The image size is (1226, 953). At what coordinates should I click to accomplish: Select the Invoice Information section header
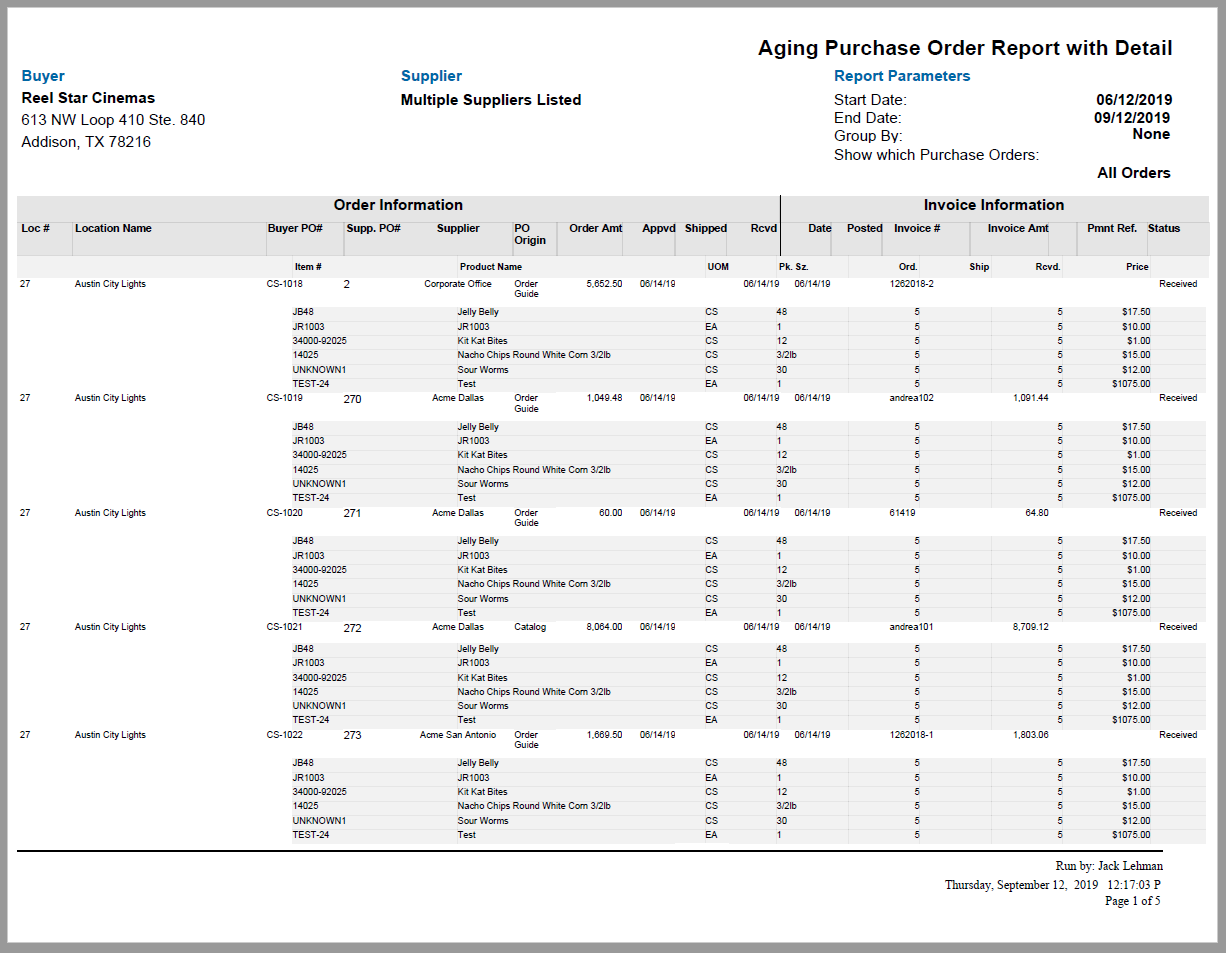click(x=994, y=204)
